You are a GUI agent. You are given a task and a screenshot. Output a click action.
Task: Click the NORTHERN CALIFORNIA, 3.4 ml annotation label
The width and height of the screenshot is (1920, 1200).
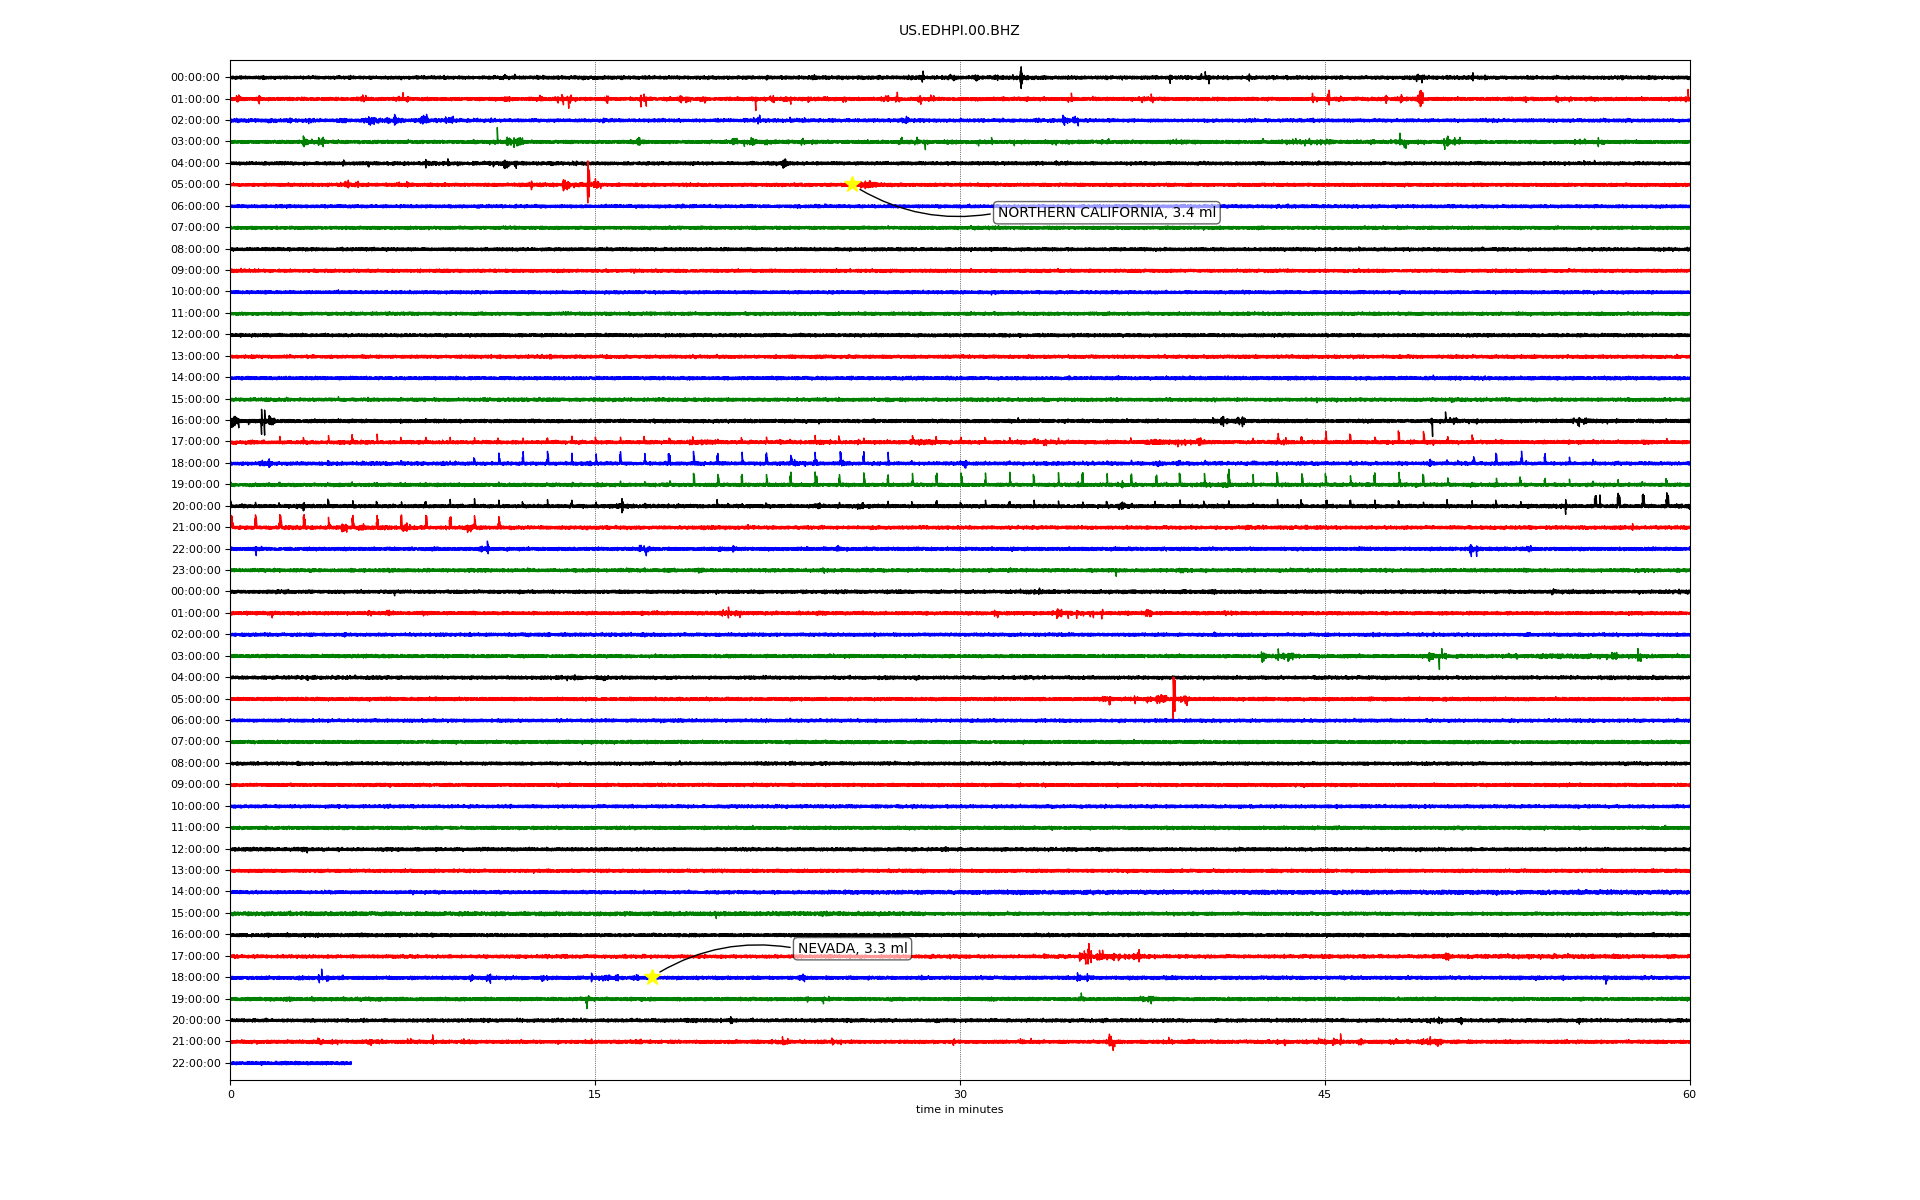(x=1106, y=212)
